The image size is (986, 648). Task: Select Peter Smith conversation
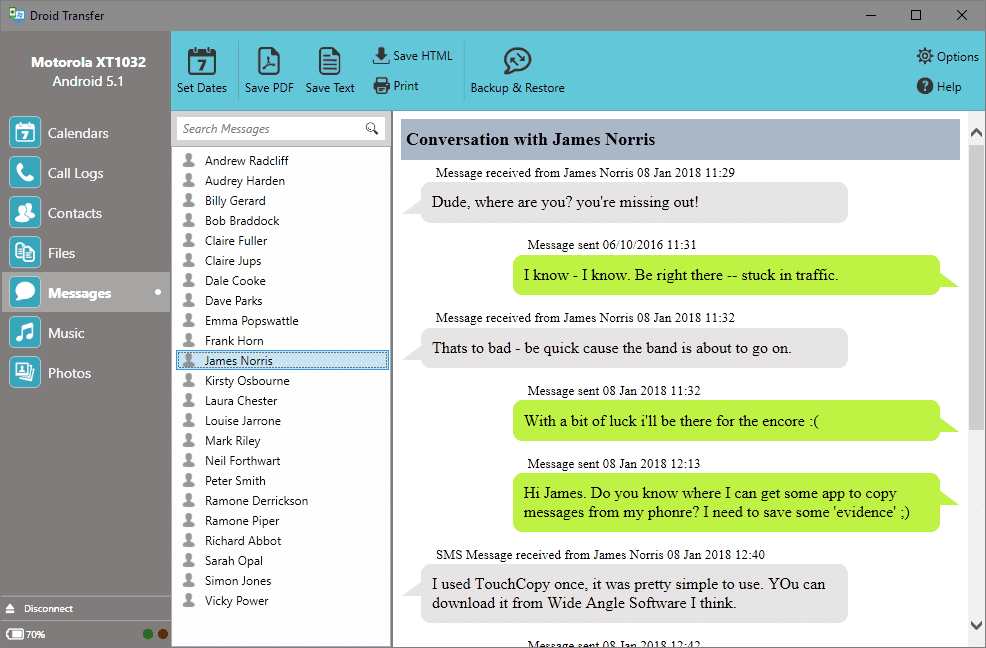pos(282,481)
